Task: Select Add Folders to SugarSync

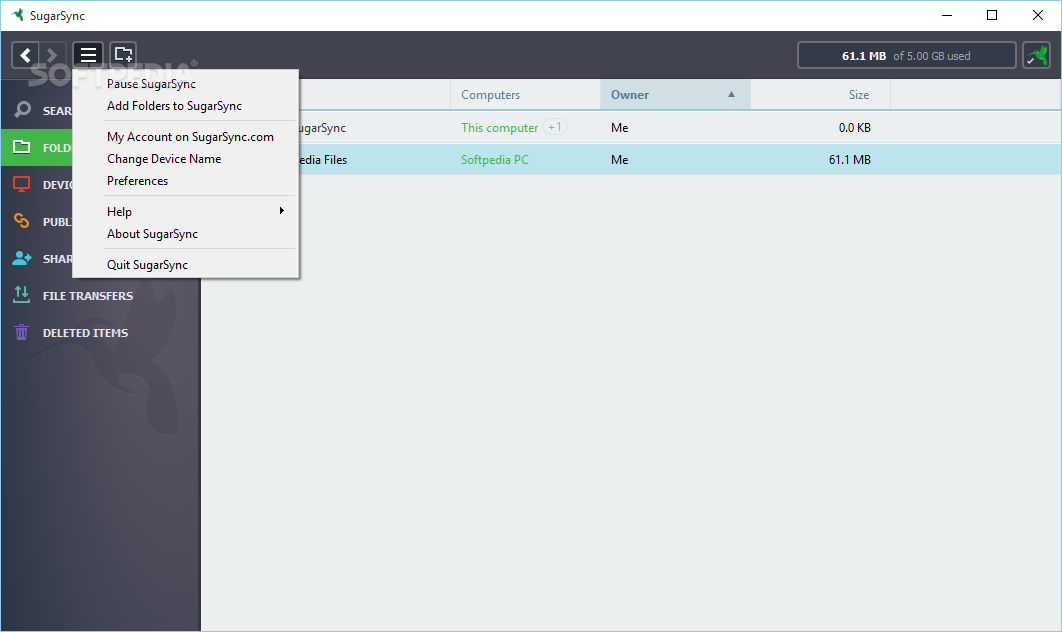Action: point(174,106)
